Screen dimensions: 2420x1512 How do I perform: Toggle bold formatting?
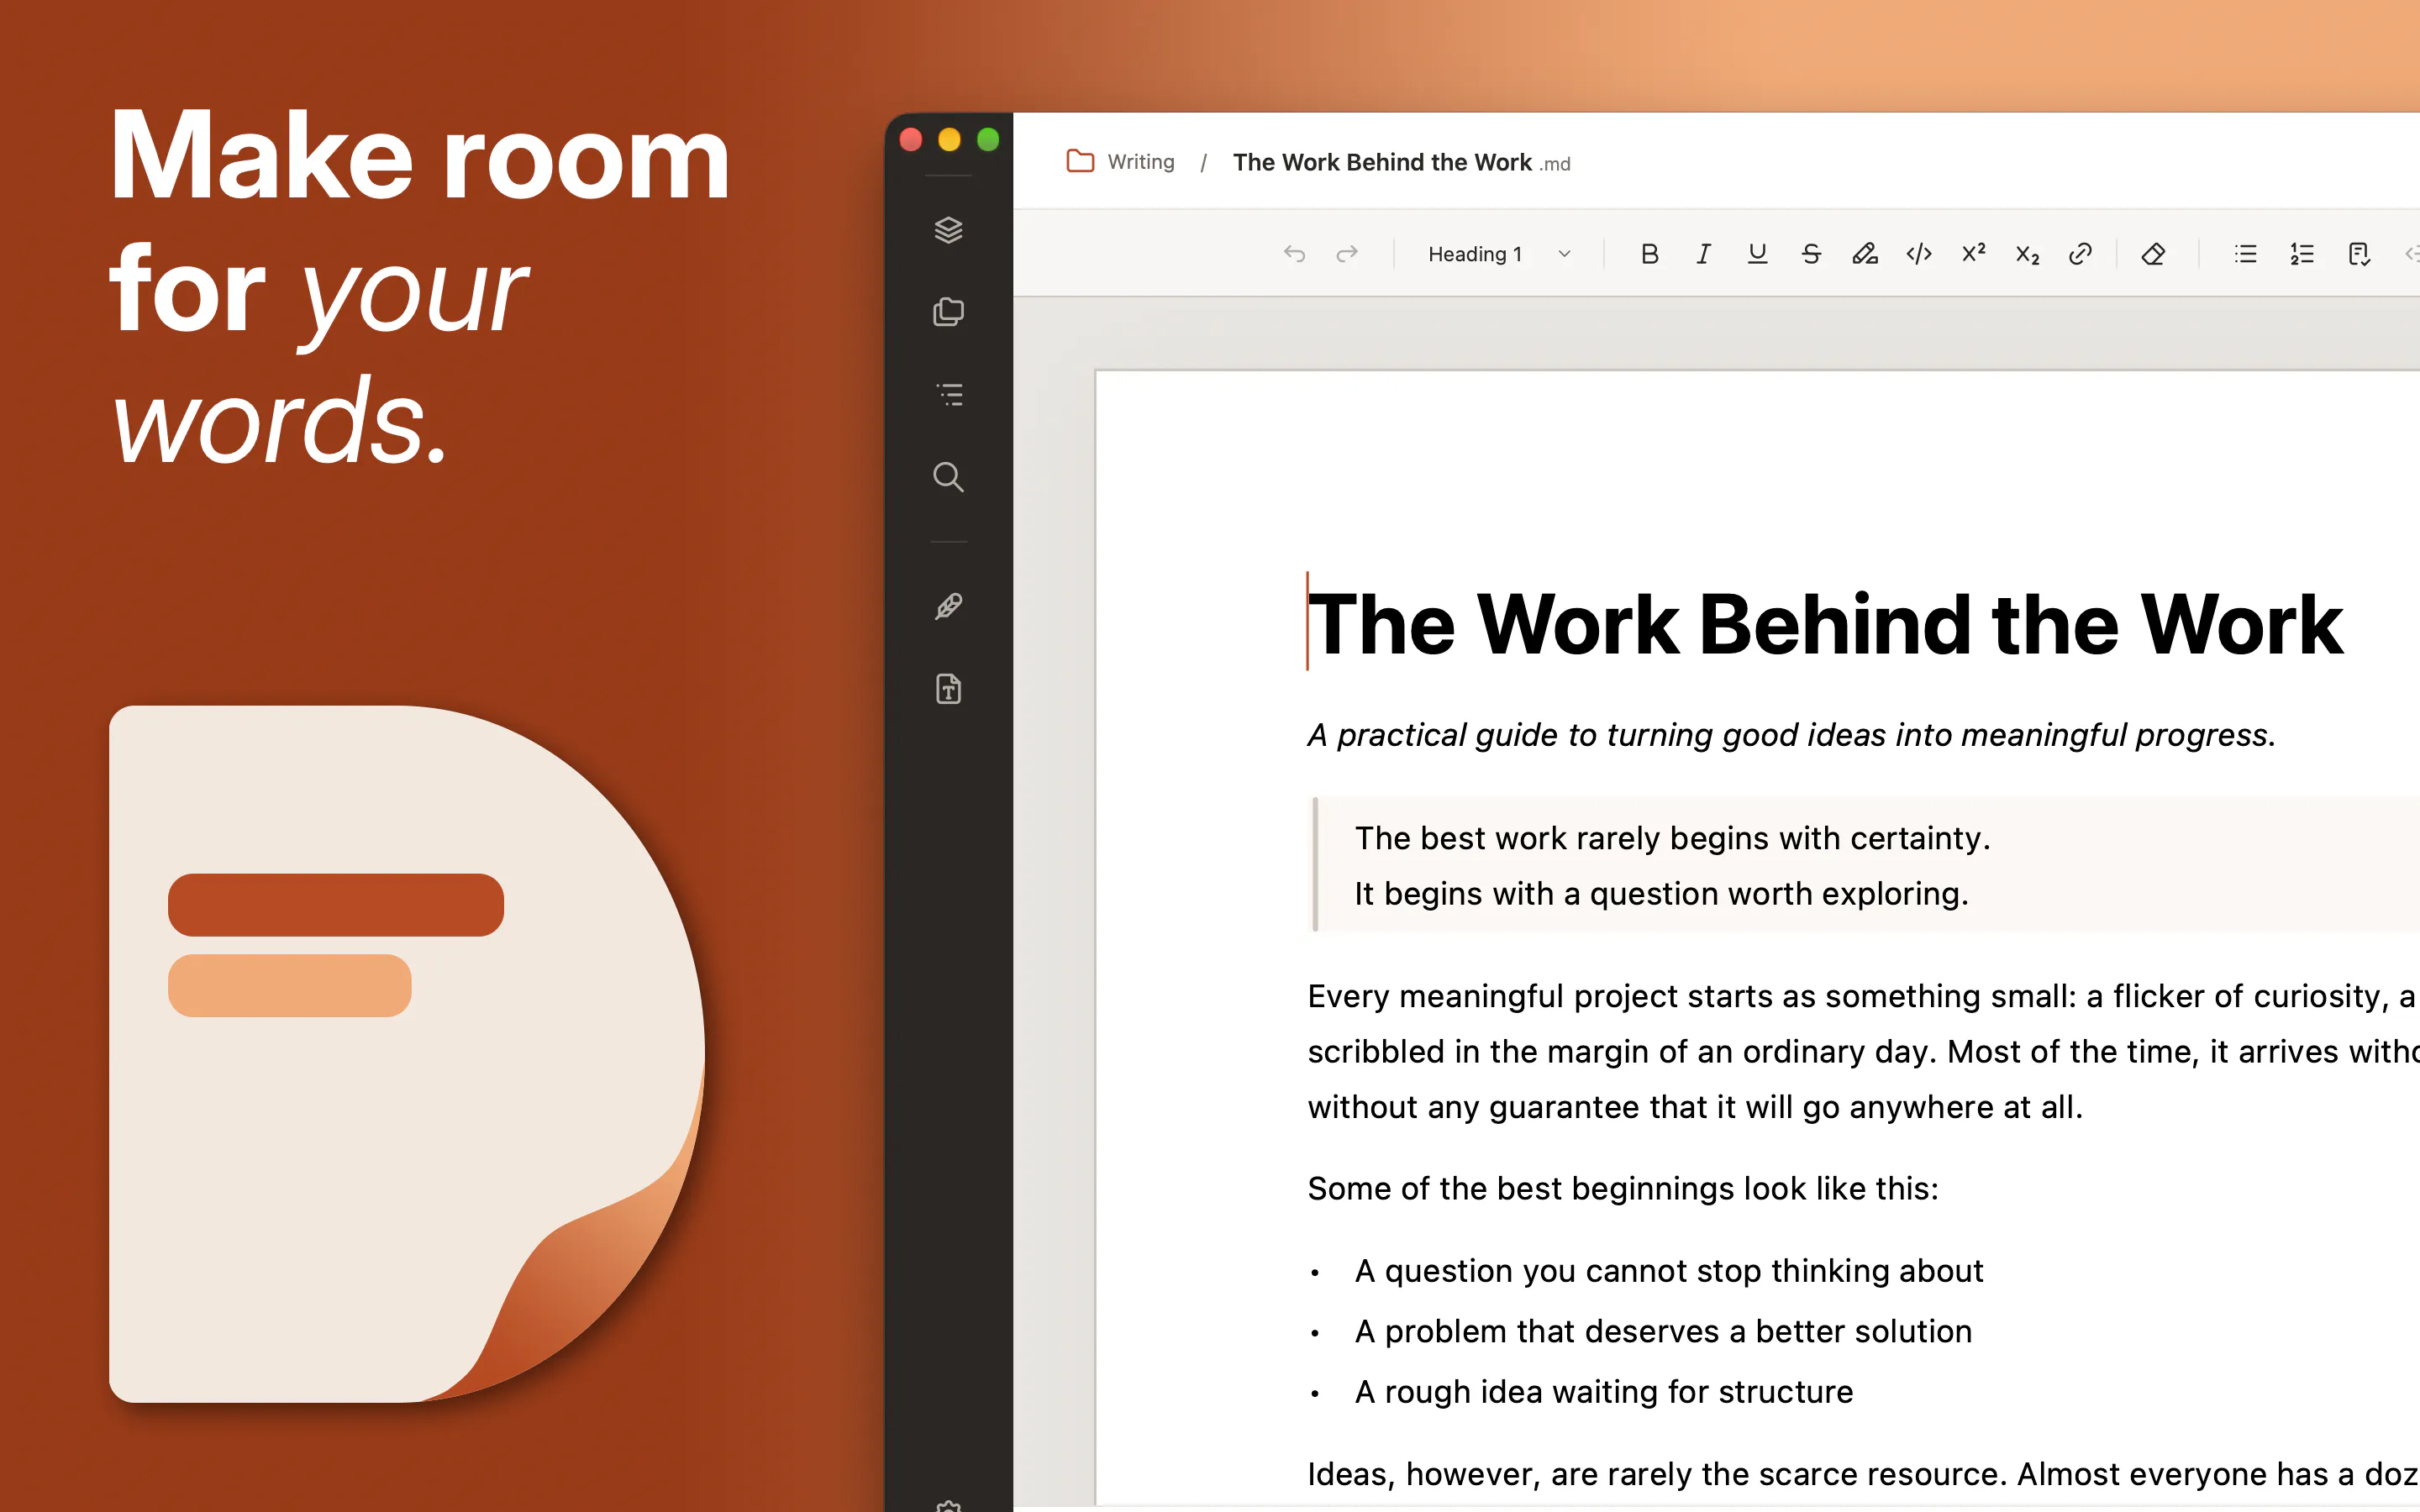click(1650, 254)
